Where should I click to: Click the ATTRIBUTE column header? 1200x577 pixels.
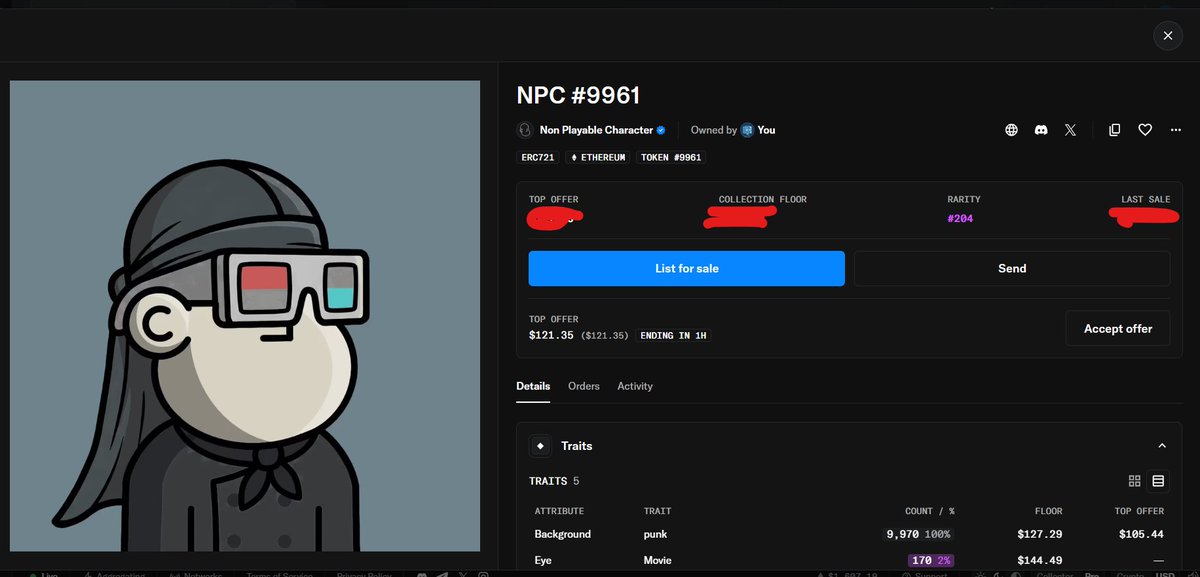559,511
